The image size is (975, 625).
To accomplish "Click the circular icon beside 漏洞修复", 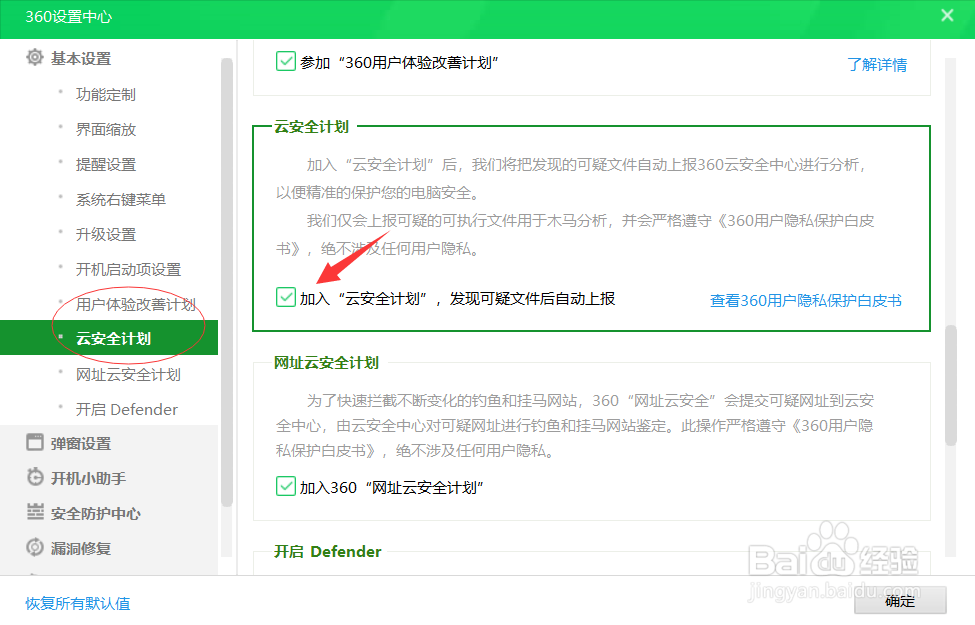I will pyautogui.click(x=35, y=547).
